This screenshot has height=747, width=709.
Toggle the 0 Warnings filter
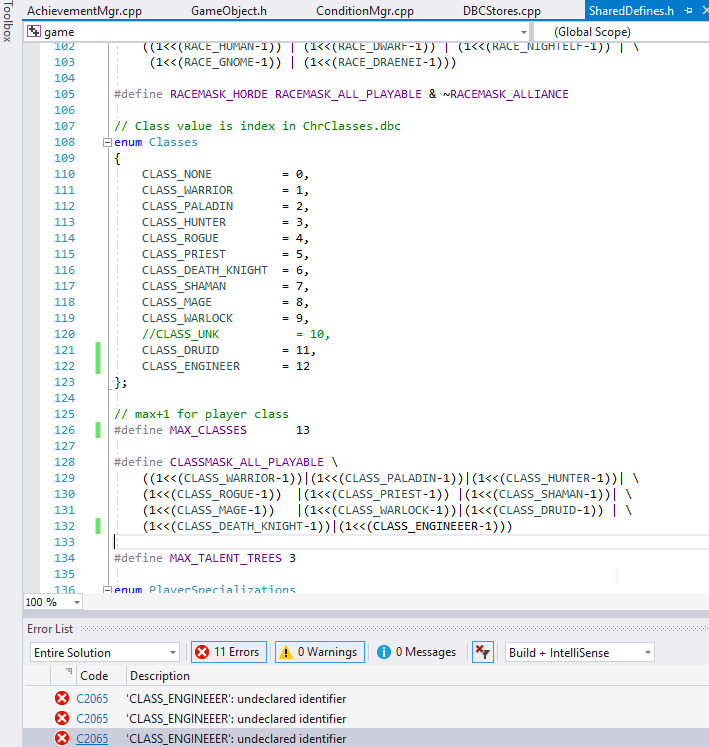(x=320, y=652)
